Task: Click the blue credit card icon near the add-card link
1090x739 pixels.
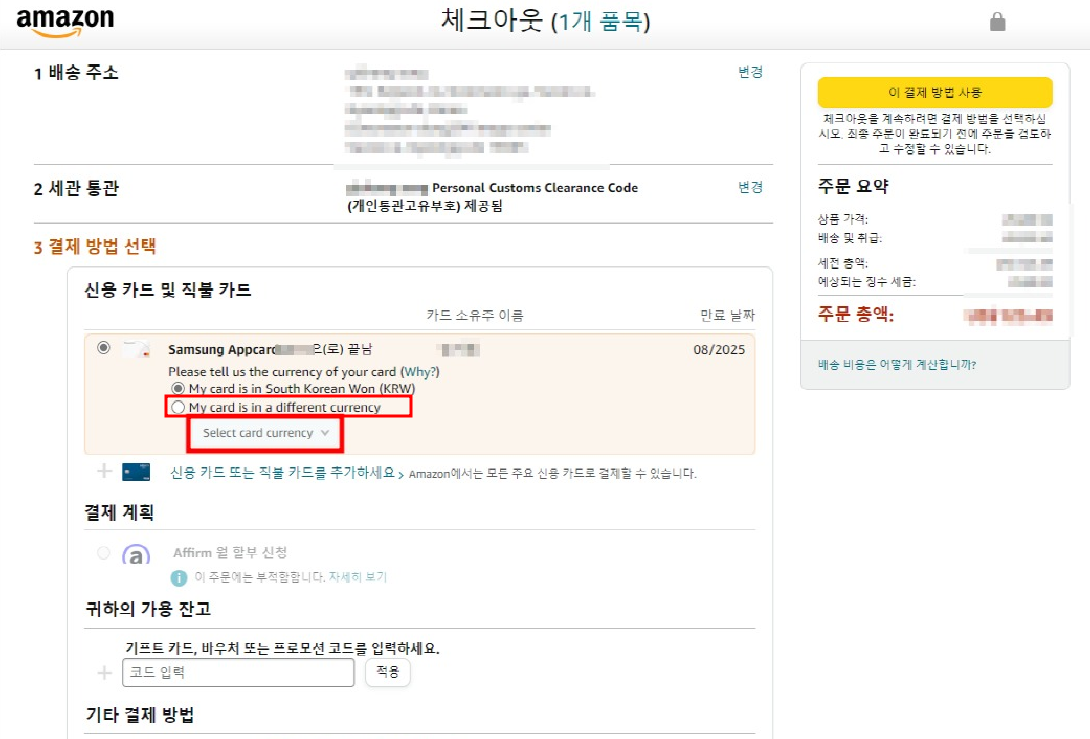Action: 136,471
